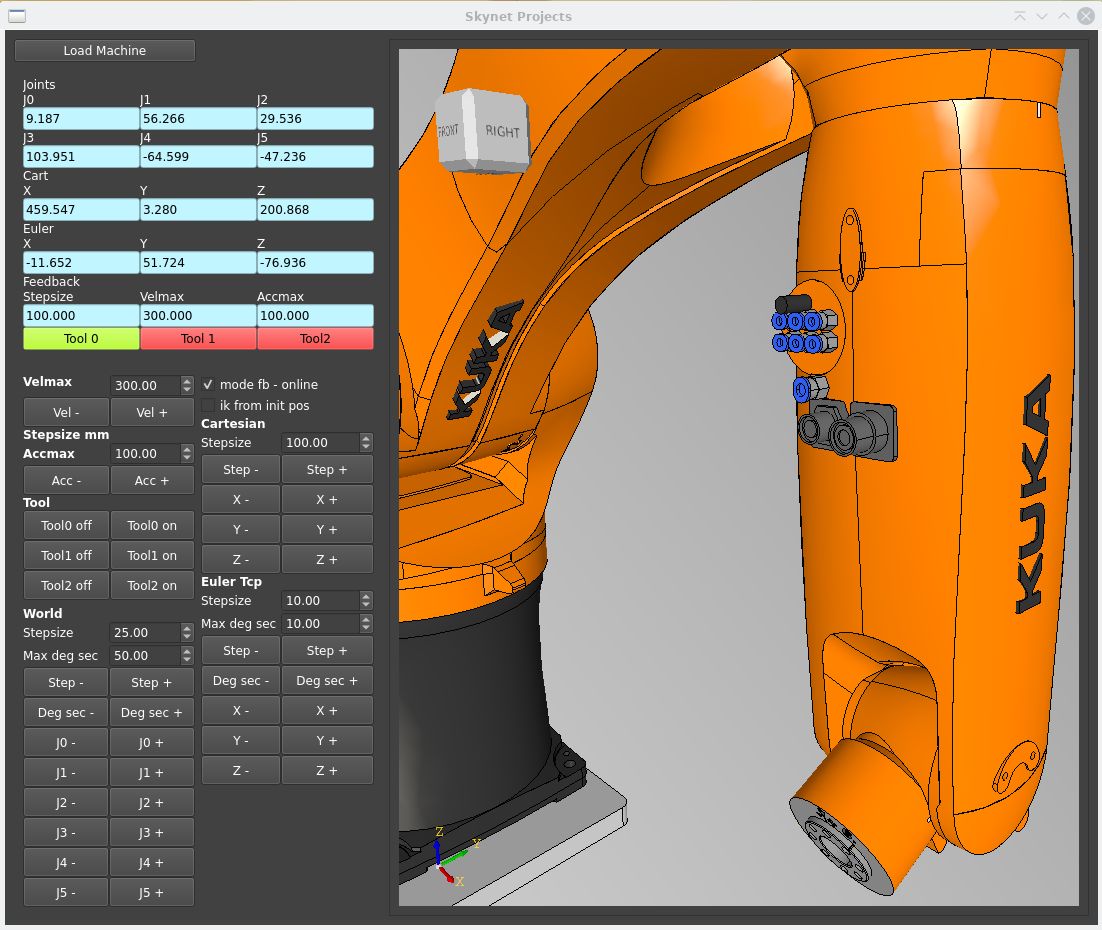1102x930 pixels.
Task: Click the Feedback Stepsize field 100.000
Action: pyautogui.click(x=81, y=316)
